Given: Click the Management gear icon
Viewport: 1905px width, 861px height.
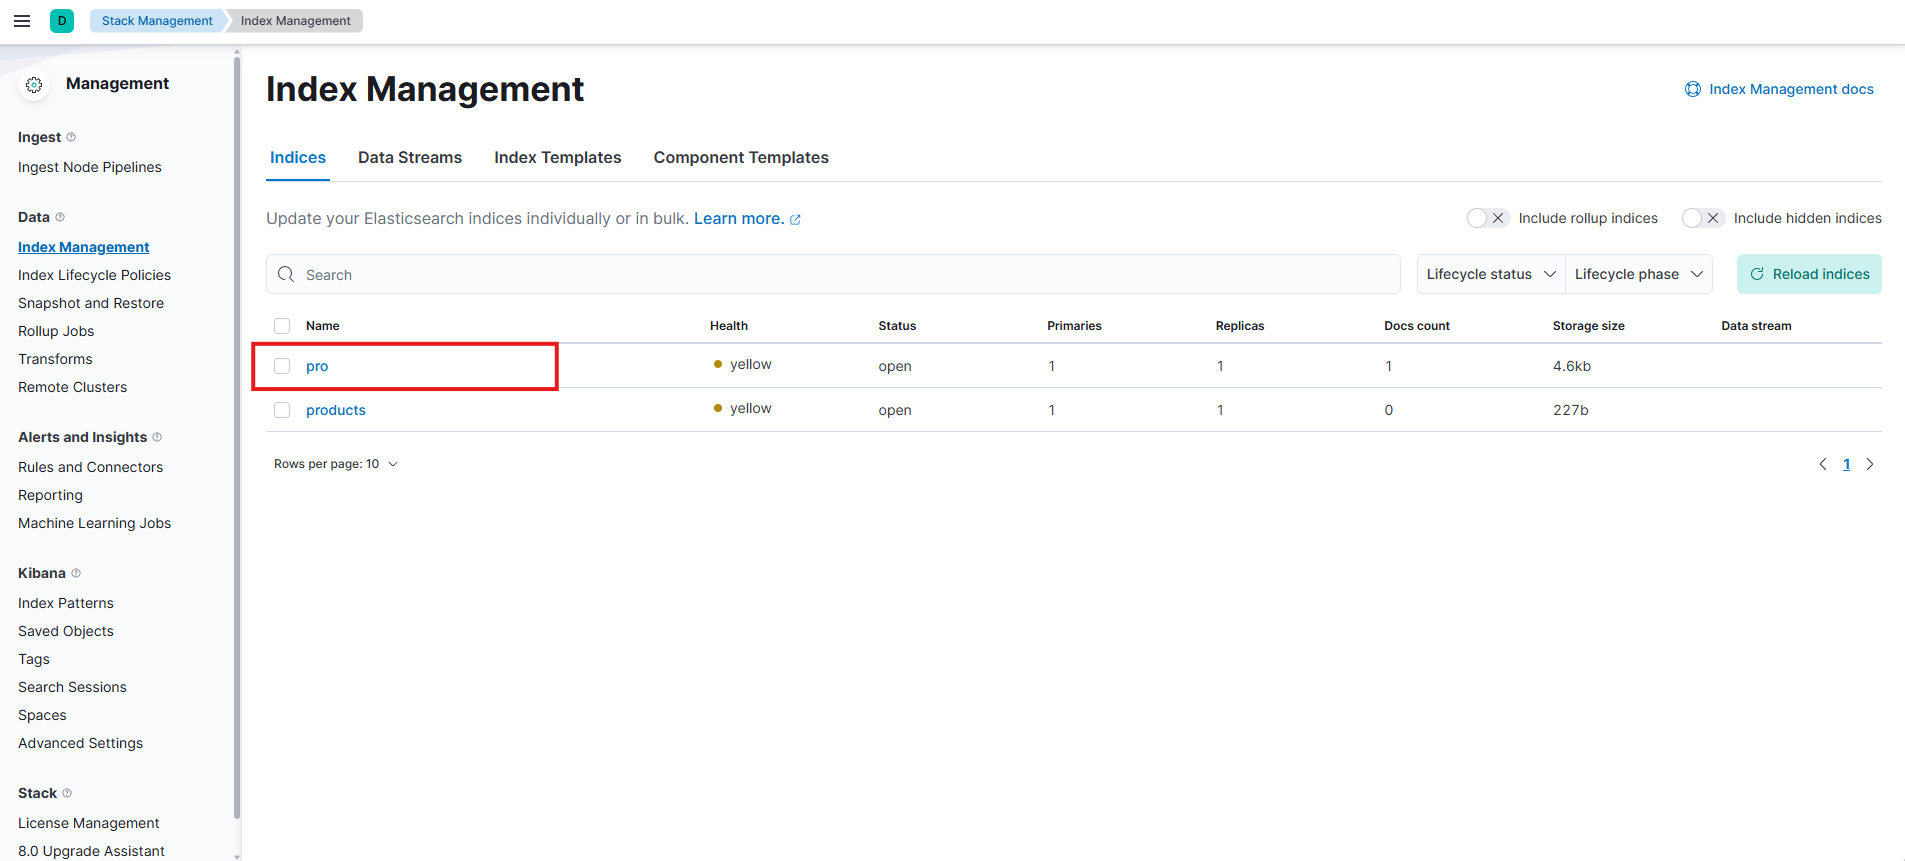Looking at the screenshot, I should (x=34, y=85).
